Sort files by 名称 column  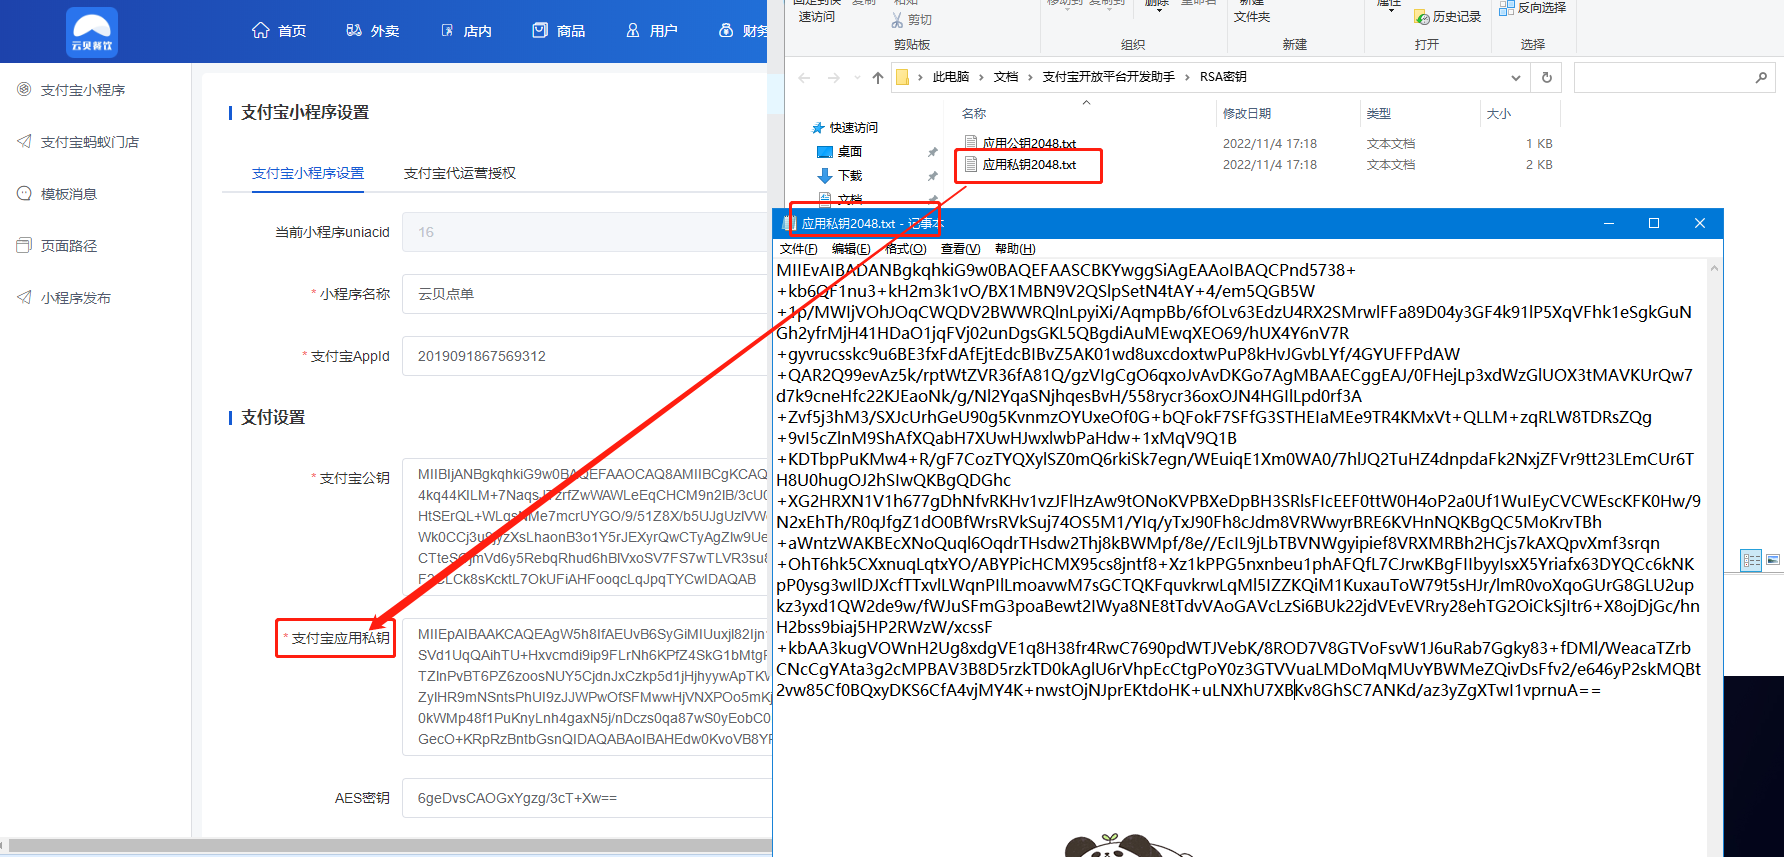tap(974, 114)
